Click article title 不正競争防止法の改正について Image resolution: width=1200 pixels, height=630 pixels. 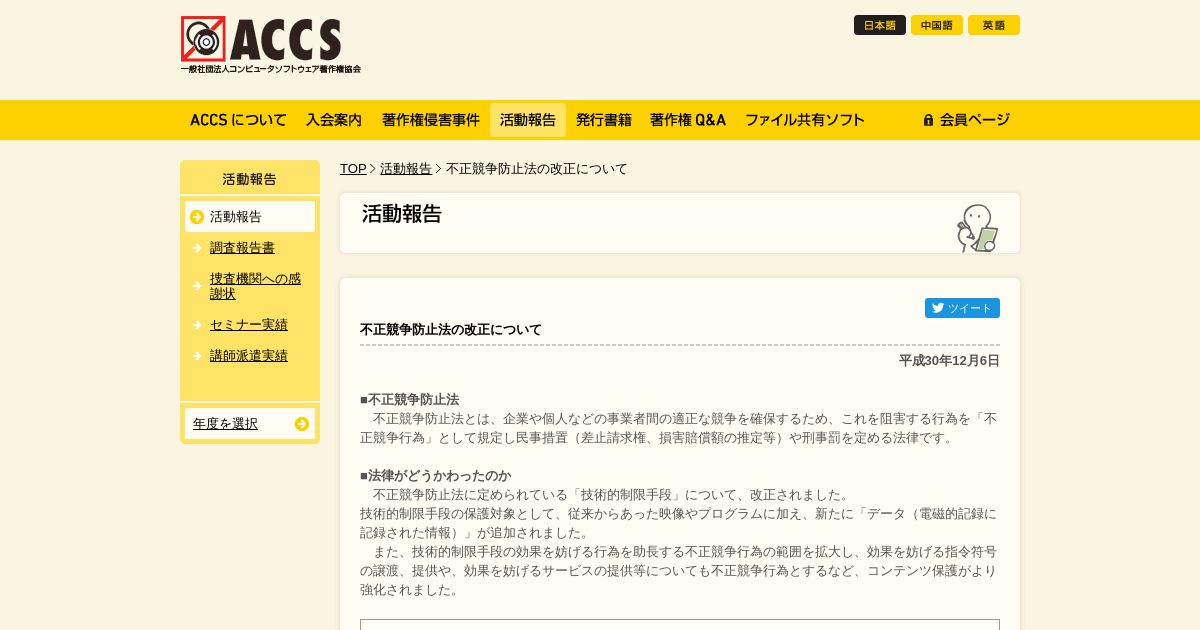pyautogui.click(x=451, y=330)
